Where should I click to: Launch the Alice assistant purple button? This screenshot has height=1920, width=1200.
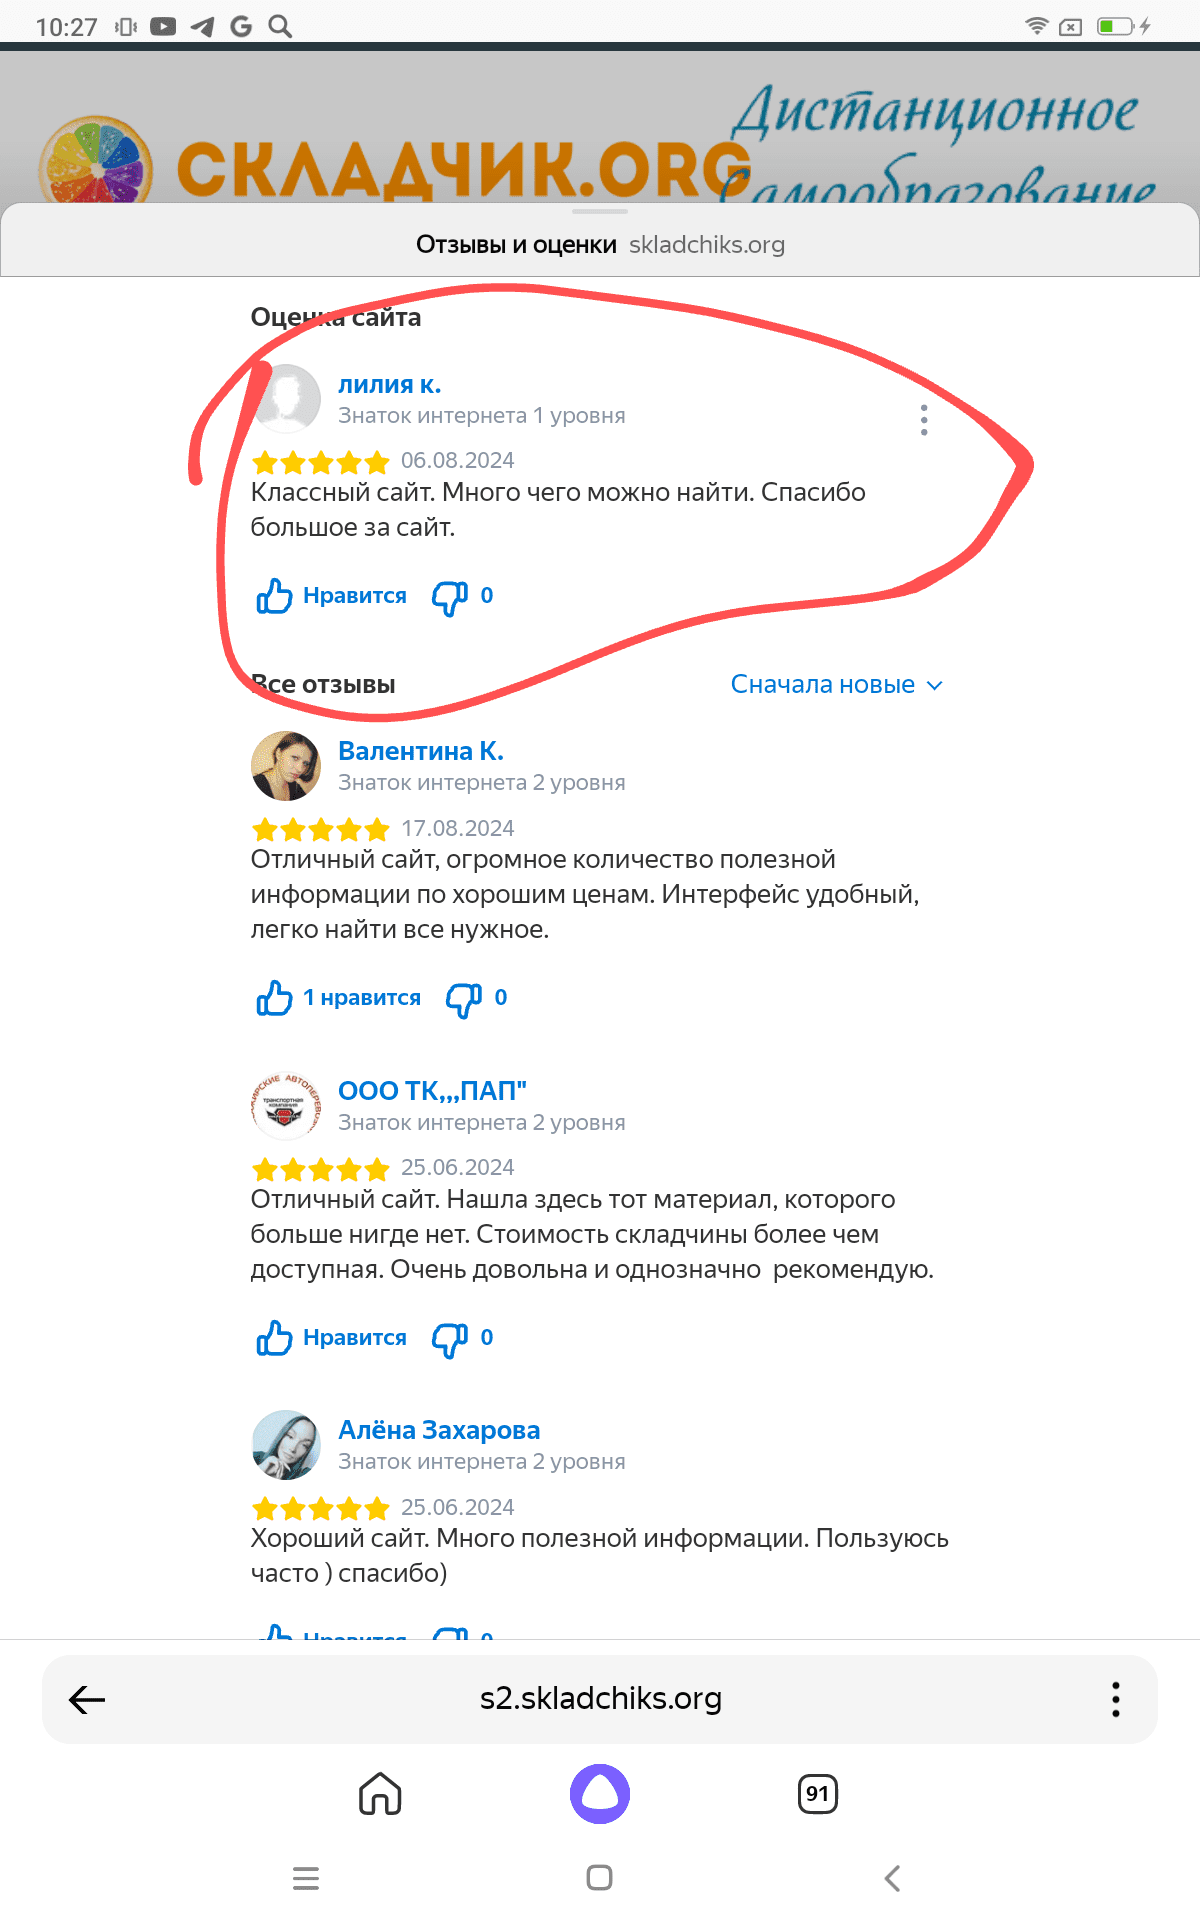(600, 1794)
